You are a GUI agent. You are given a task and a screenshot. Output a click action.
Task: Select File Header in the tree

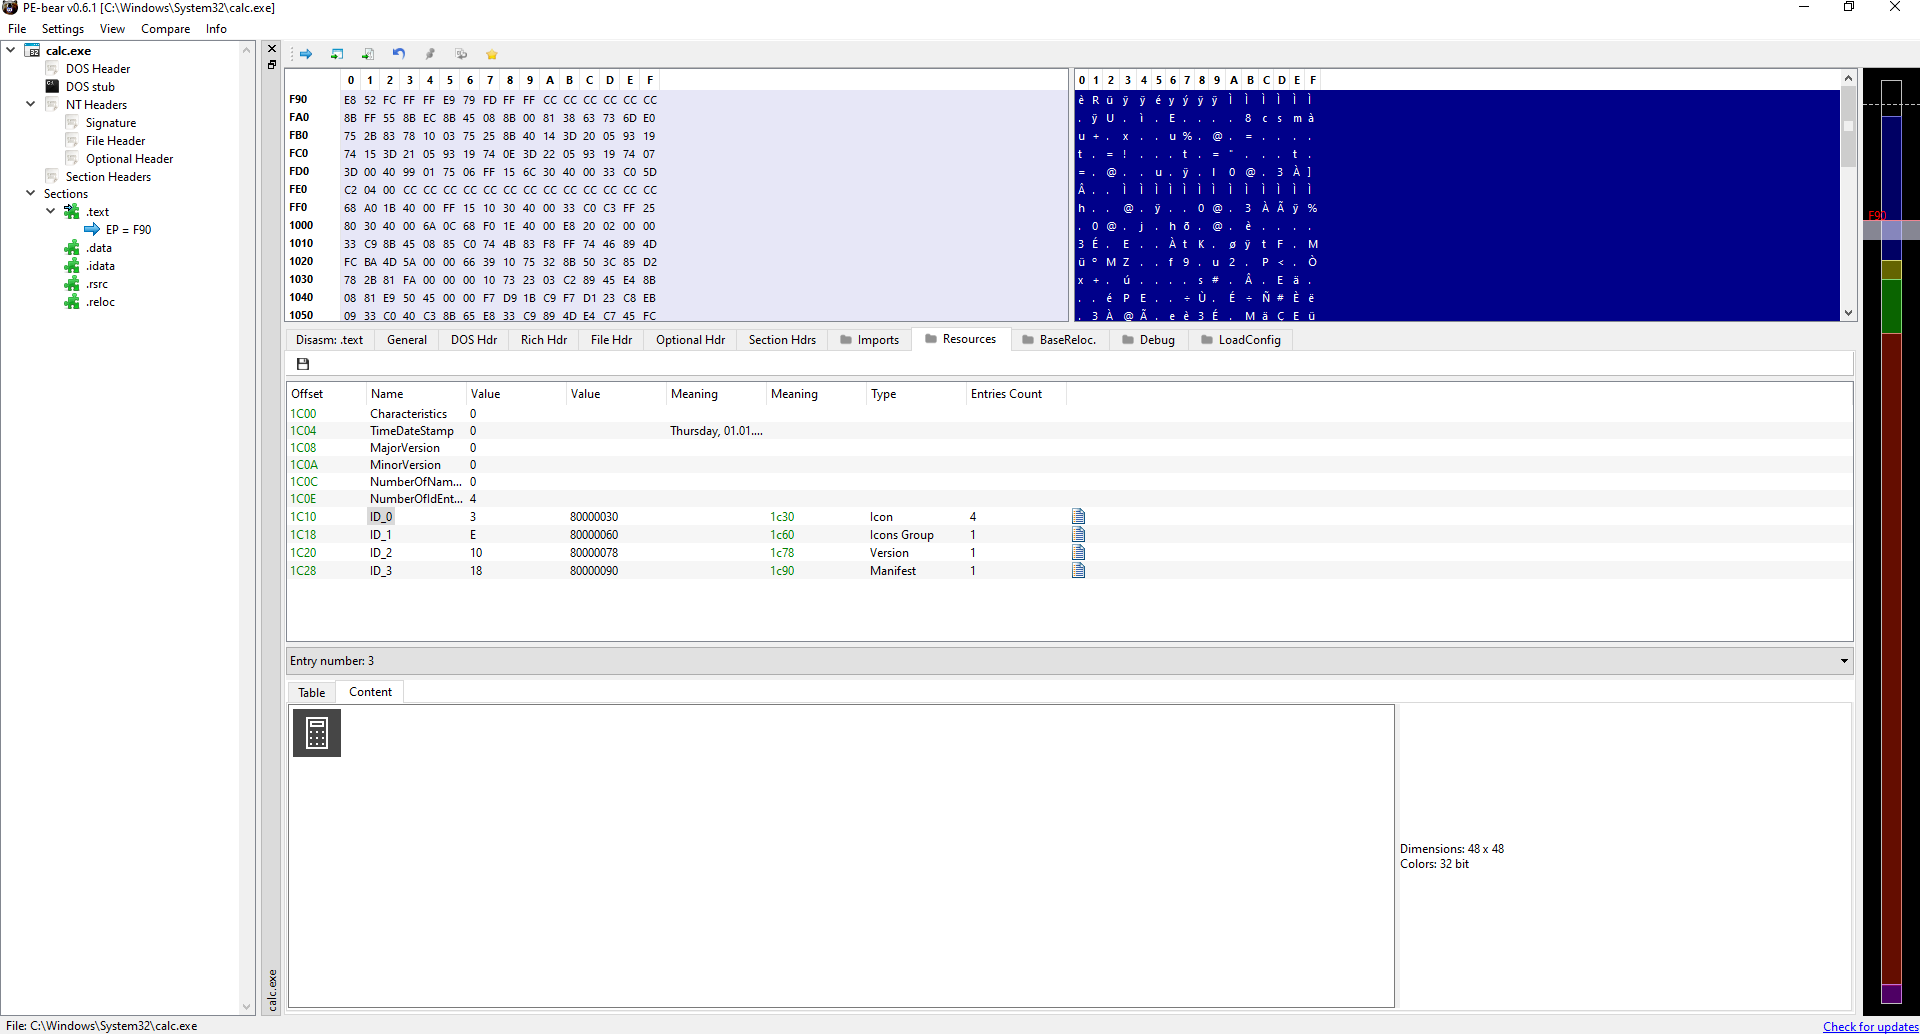coord(115,141)
